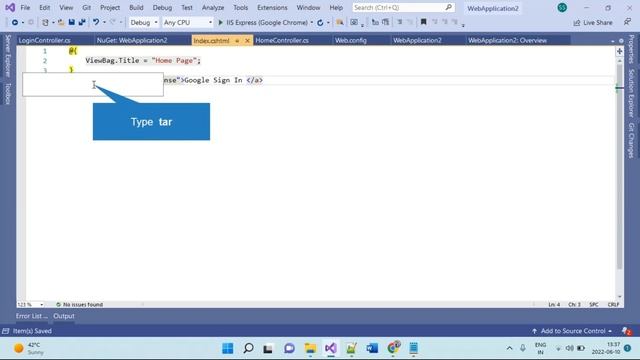Open the Debug configuration dropdown
Image resolution: width=640 pixels, height=360 pixels.
tap(144, 22)
